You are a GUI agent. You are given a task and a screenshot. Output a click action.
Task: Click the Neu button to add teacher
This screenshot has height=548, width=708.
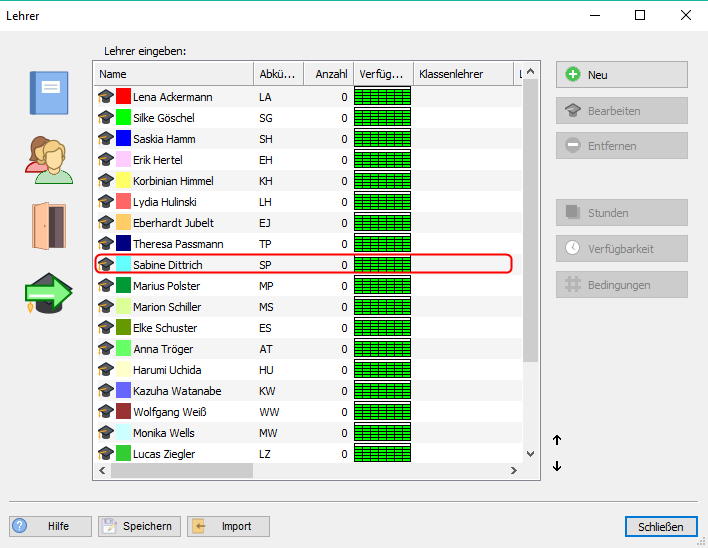coord(622,74)
